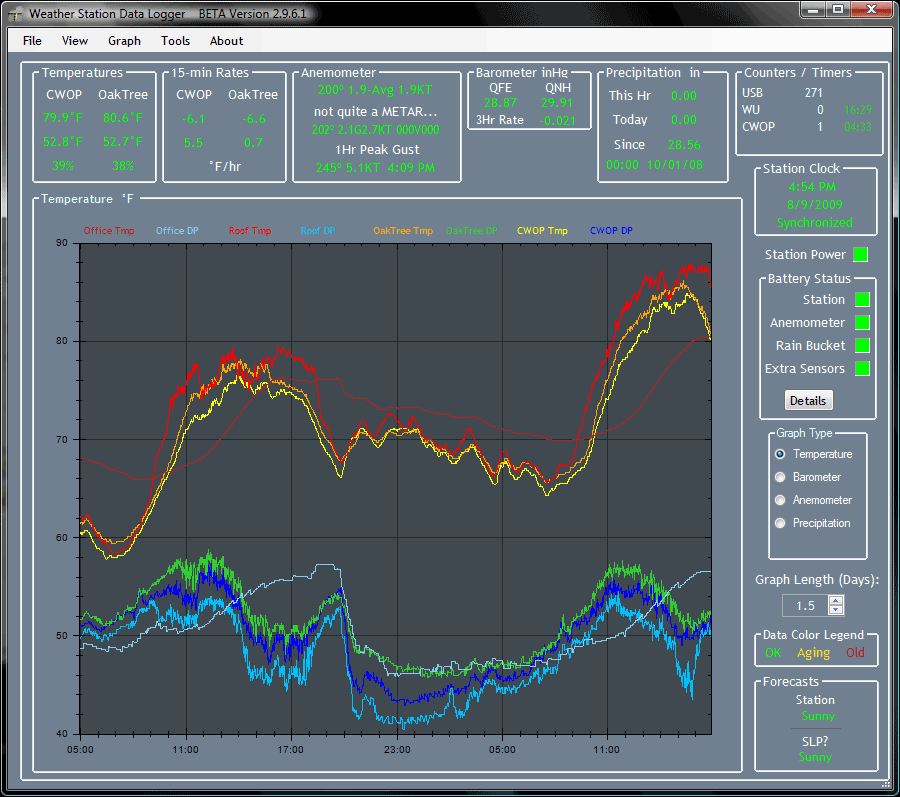This screenshot has width=900, height=797.
Task: Click the 15-min CWOP rate -6.1
Action: [193, 119]
